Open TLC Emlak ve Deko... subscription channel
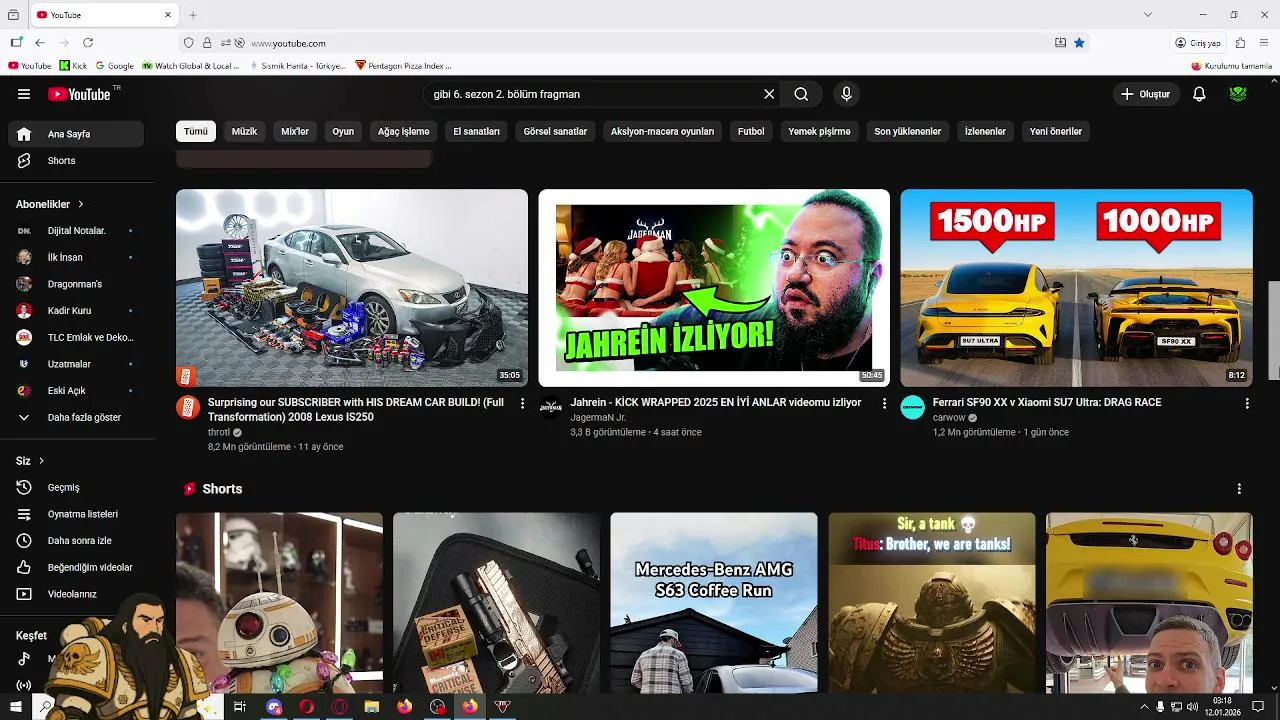This screenshot has width=1280, height=720. [x=76, y=337]
